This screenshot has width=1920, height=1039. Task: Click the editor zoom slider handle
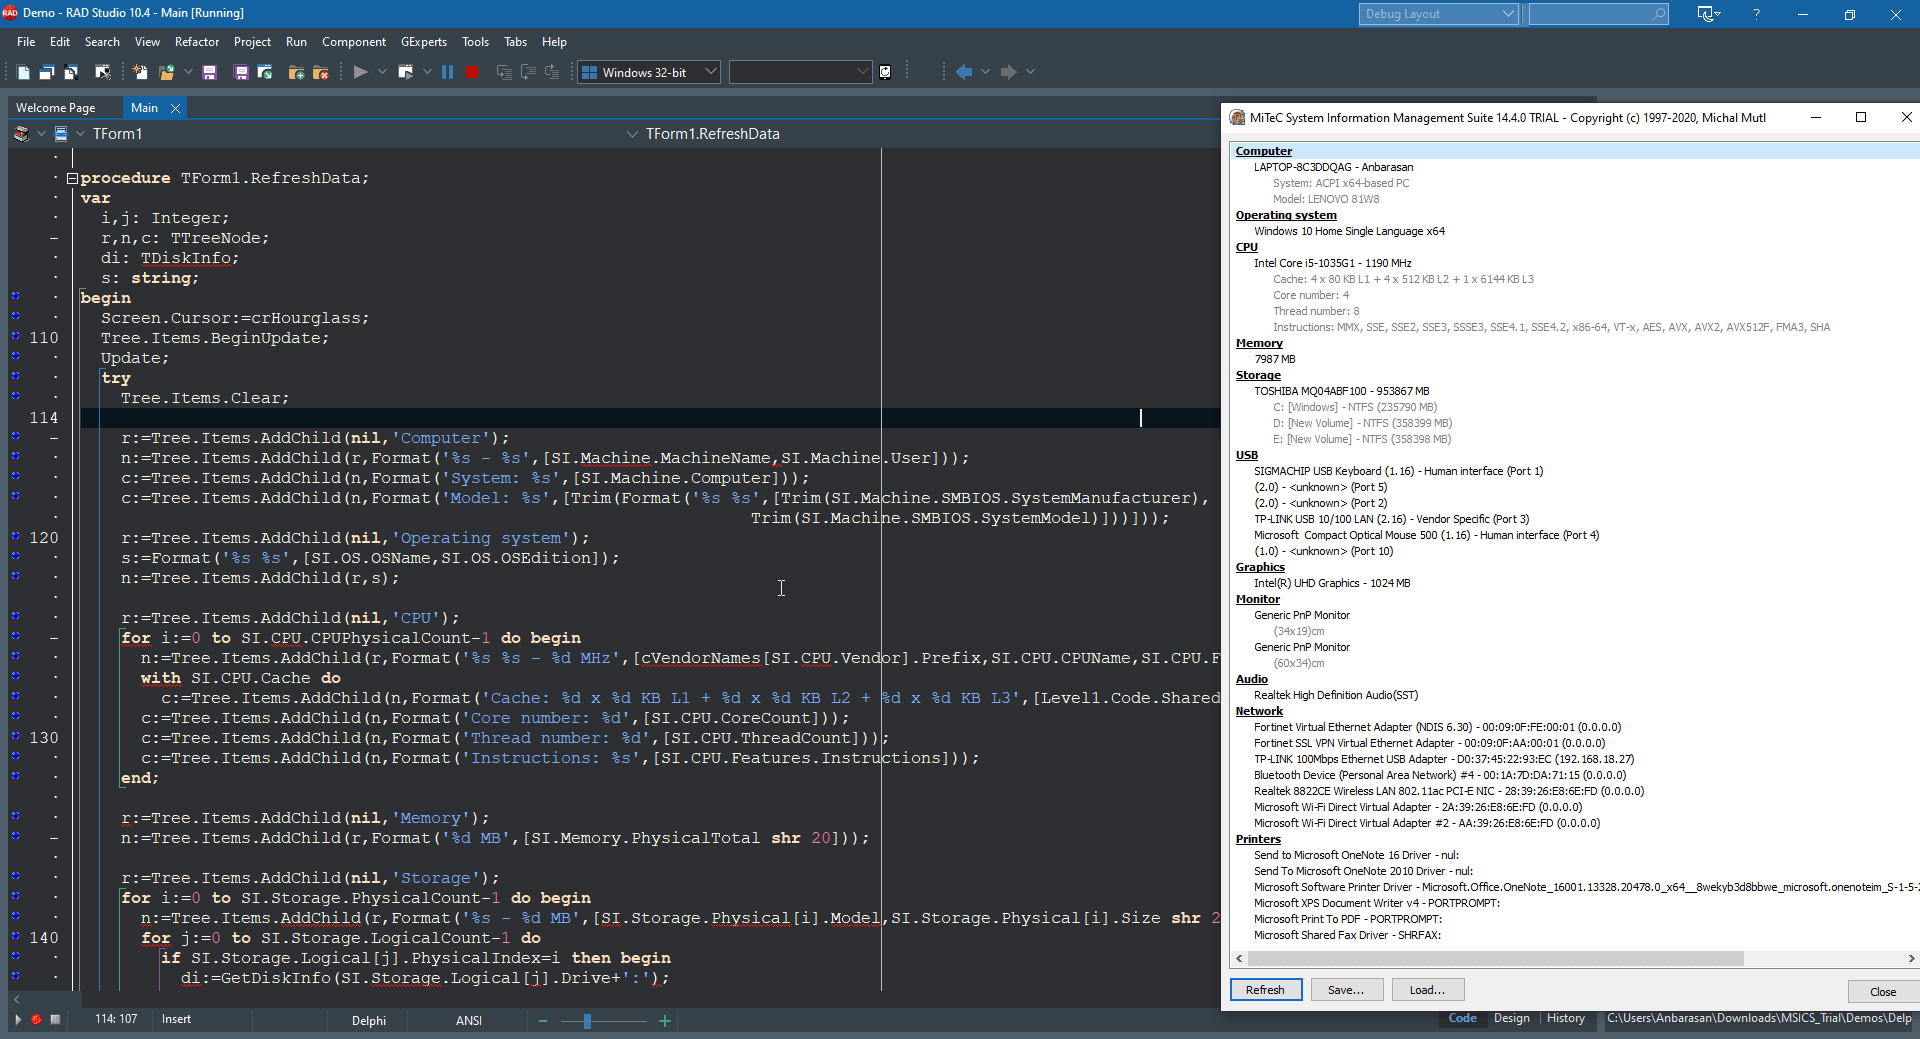tap(587, 1021)
